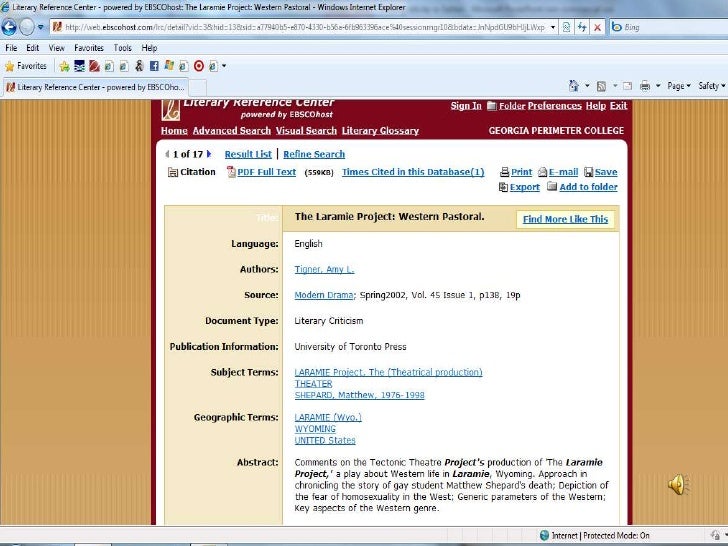The width and height of the screenshot is (728, 546).
Task: Expand the RSS feeds dropdown arrow
Action: tap(615, 86)
